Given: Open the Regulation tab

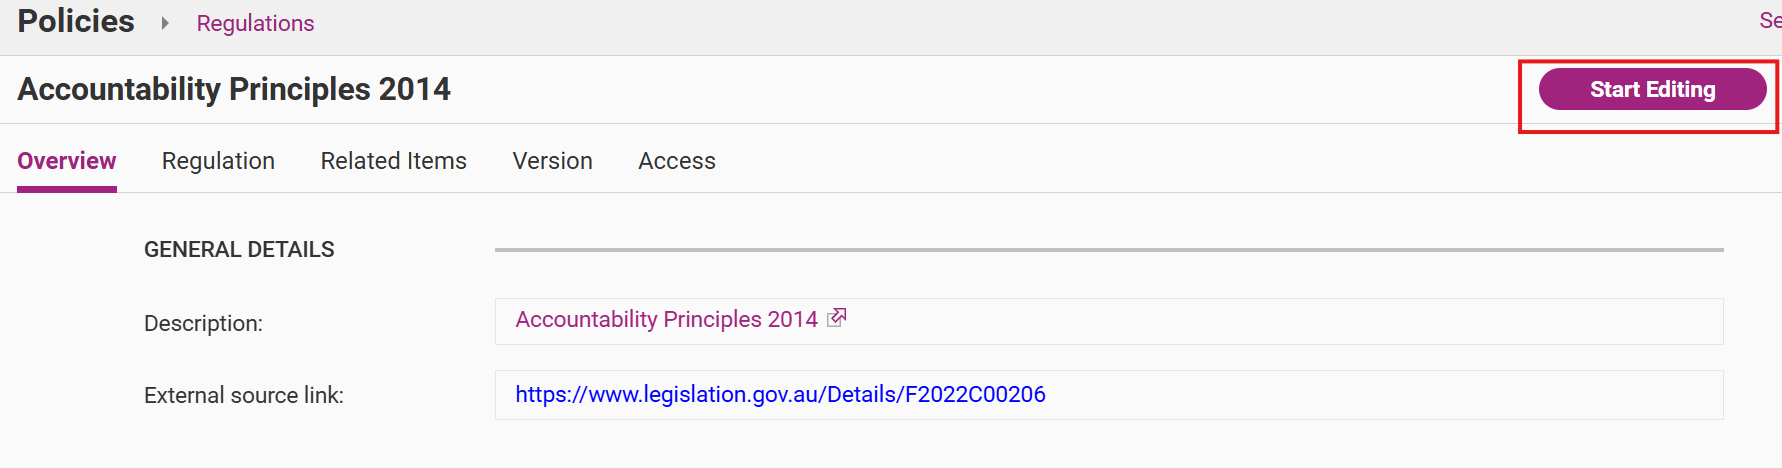Looking at the screenshot, I should (x=218, y=161).
